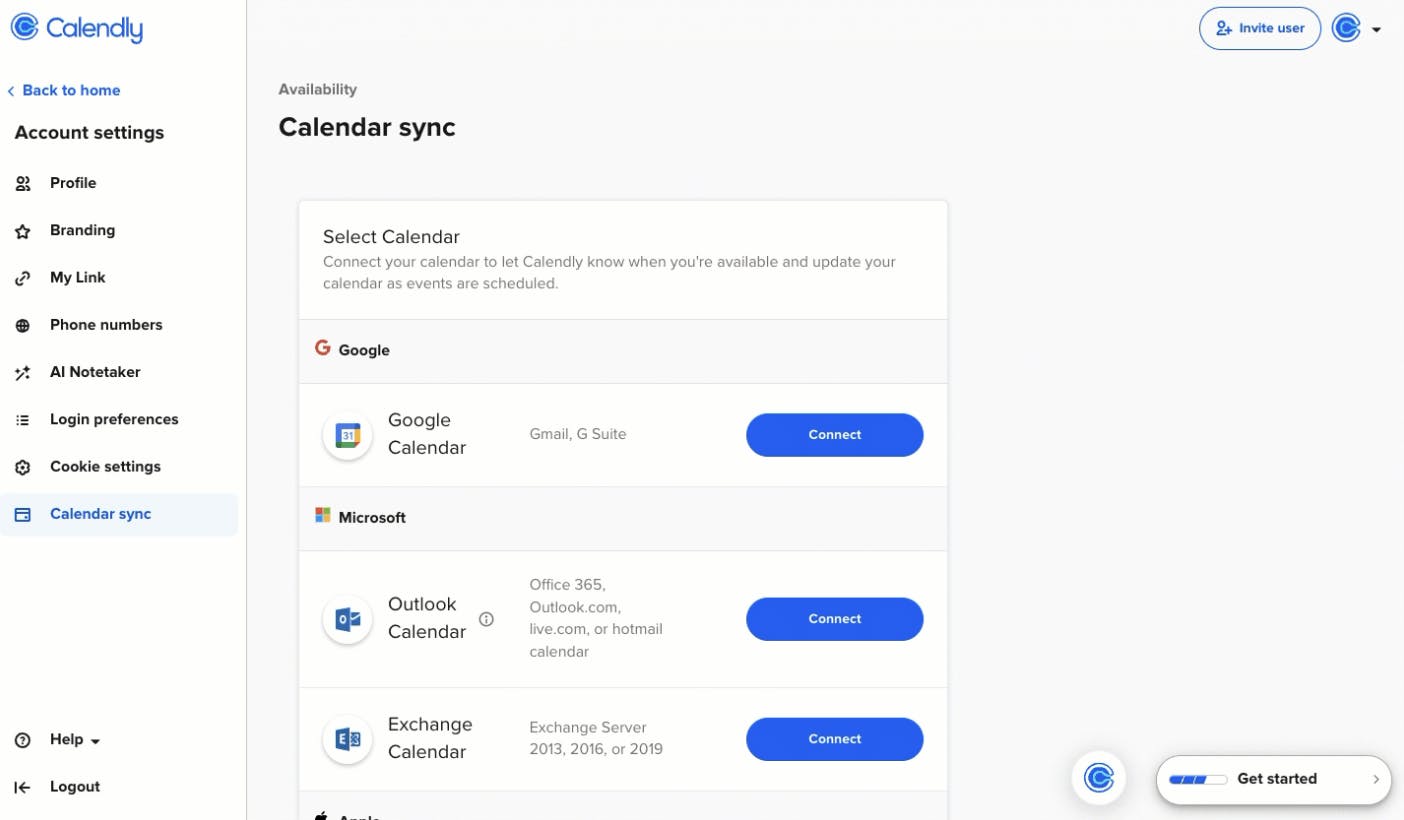Go back to home
The image size is (1404, 820).
(x=71, y=90)
